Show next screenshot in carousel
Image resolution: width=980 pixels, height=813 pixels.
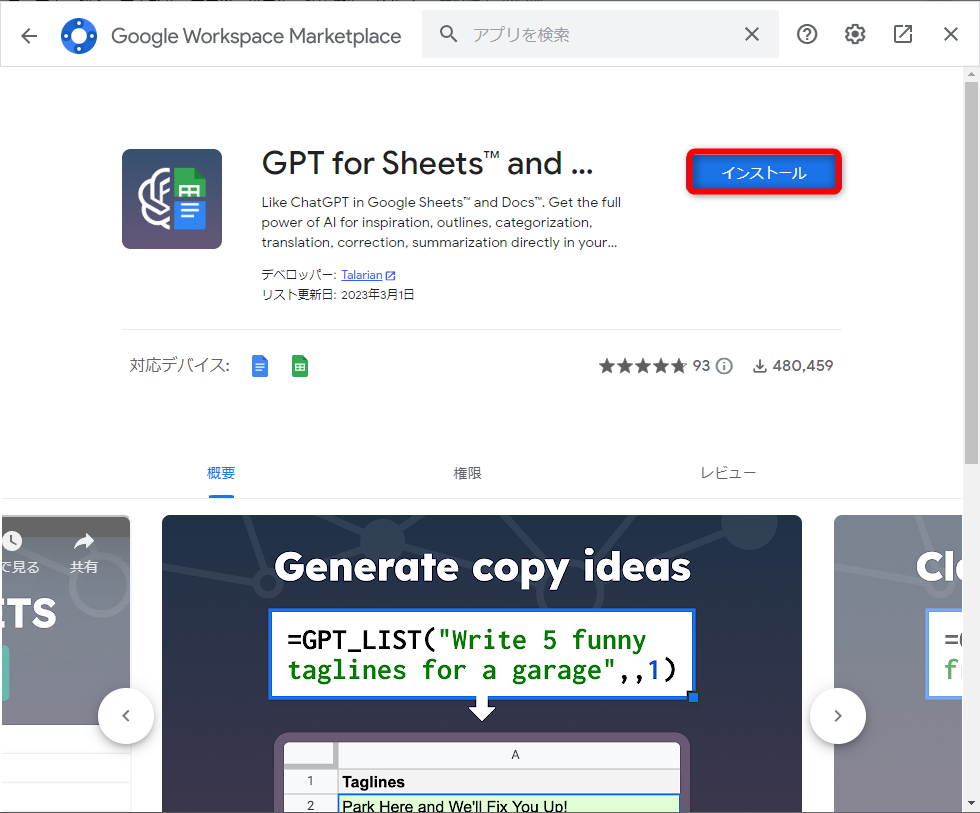click(x=838, y=716)
